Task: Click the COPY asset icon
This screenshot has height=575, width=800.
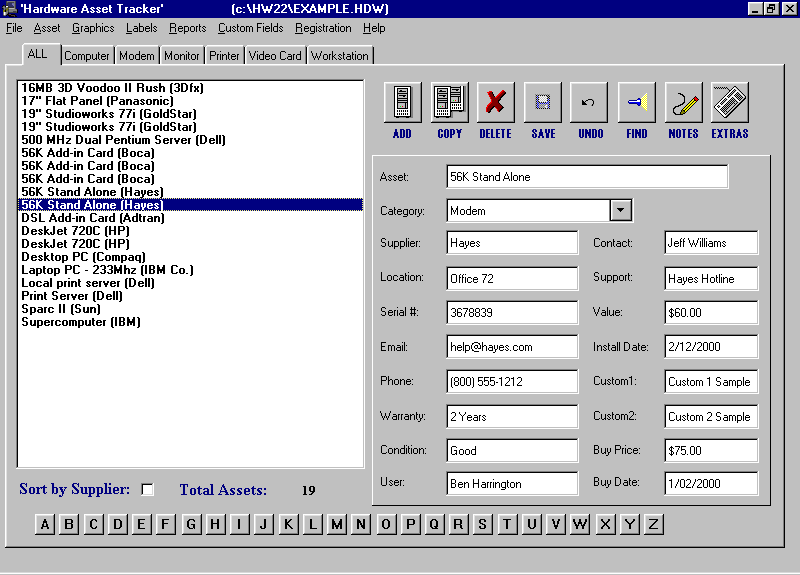Action: [x=449, y=102]
